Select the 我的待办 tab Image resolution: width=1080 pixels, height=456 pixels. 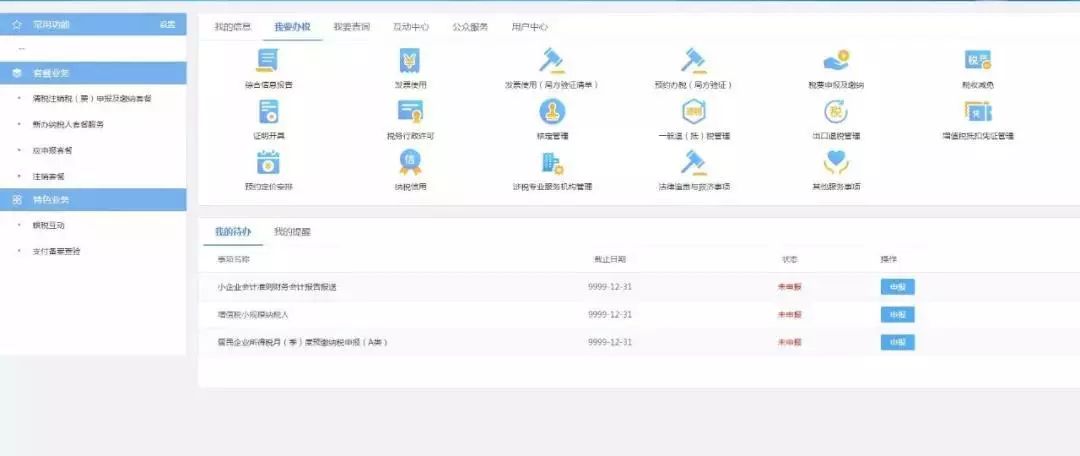233,231
